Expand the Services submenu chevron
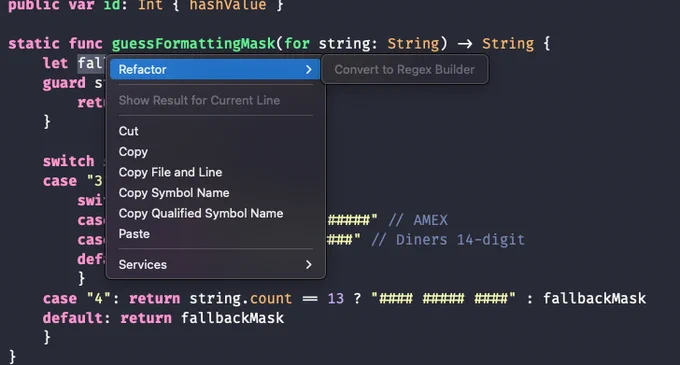Image resolution: width=680 pixels, height=365 pixels. pos(308,264)
